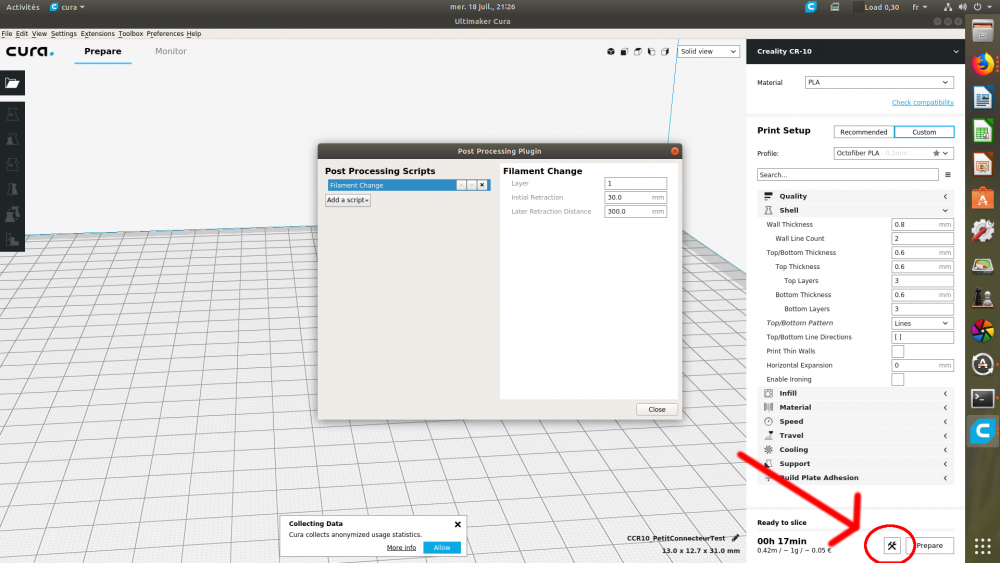Move Filament Change script up

pyautogui.click(x=461, y=185)
